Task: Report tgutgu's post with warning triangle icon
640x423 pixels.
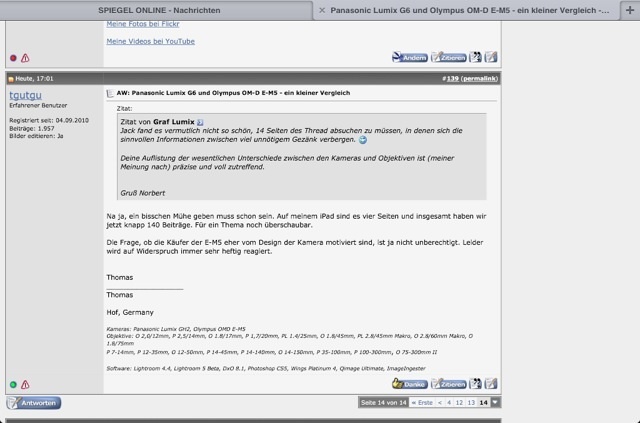Action: pyautogui.click(x=25, y=384)
